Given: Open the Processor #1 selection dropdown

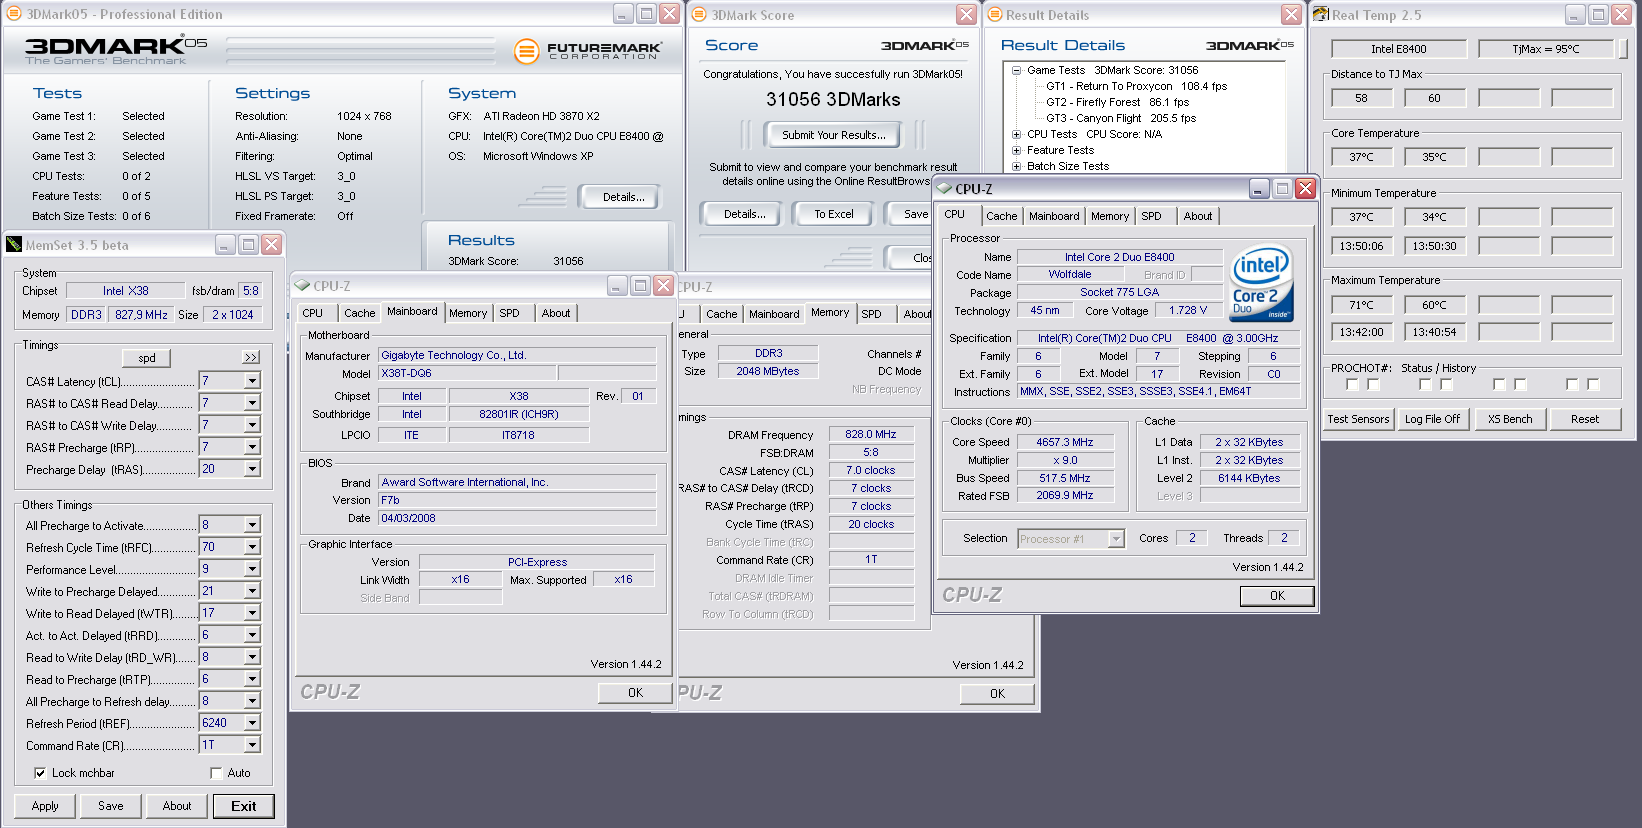Looking at the screenshot, I should (1116, 539).
